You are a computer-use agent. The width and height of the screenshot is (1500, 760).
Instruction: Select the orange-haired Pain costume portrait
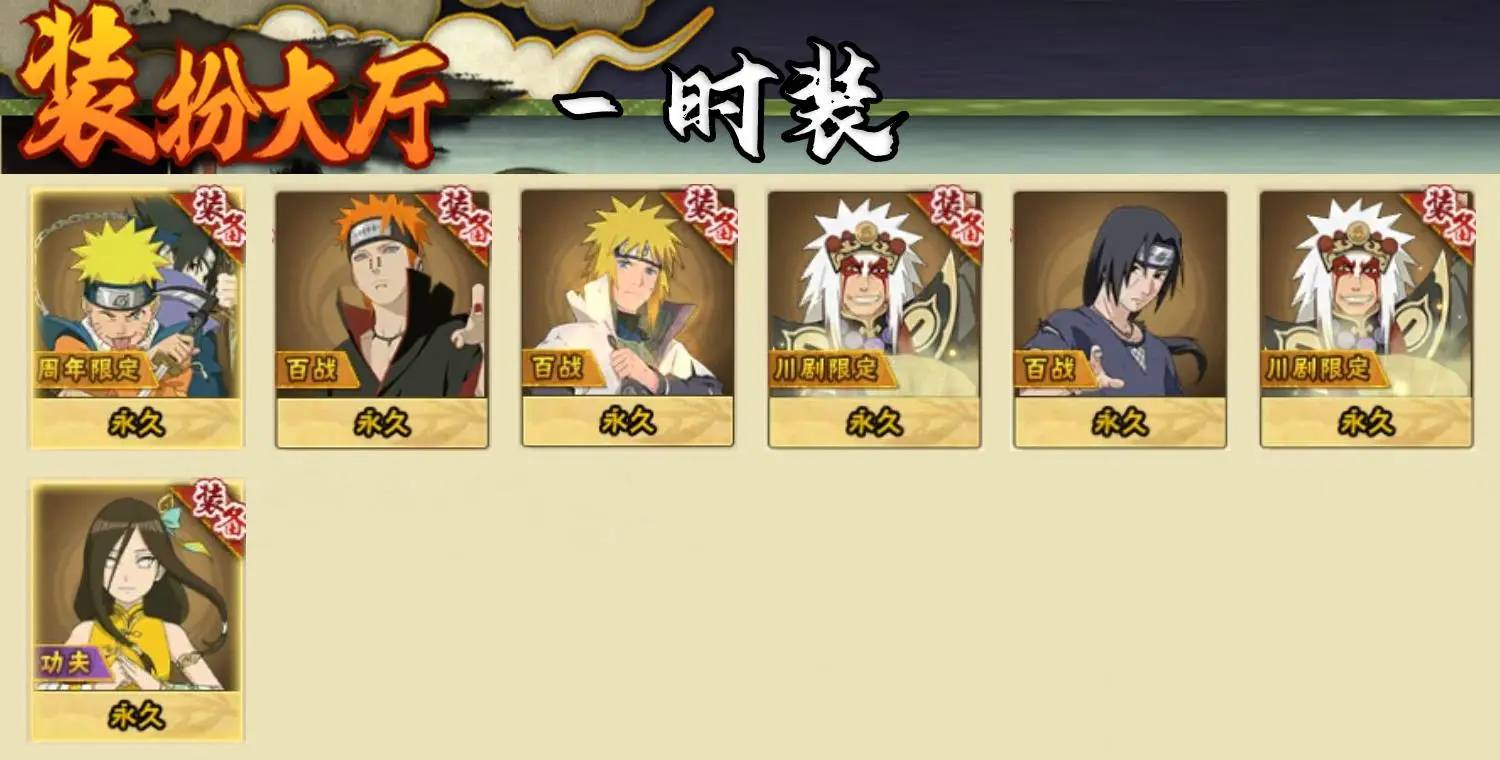pyautogui.click(x=382, y=295)
